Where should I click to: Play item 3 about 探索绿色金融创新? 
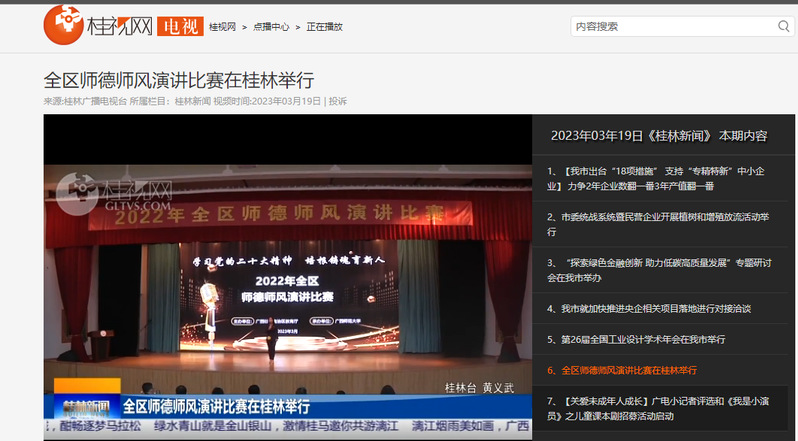click(659, 270)
